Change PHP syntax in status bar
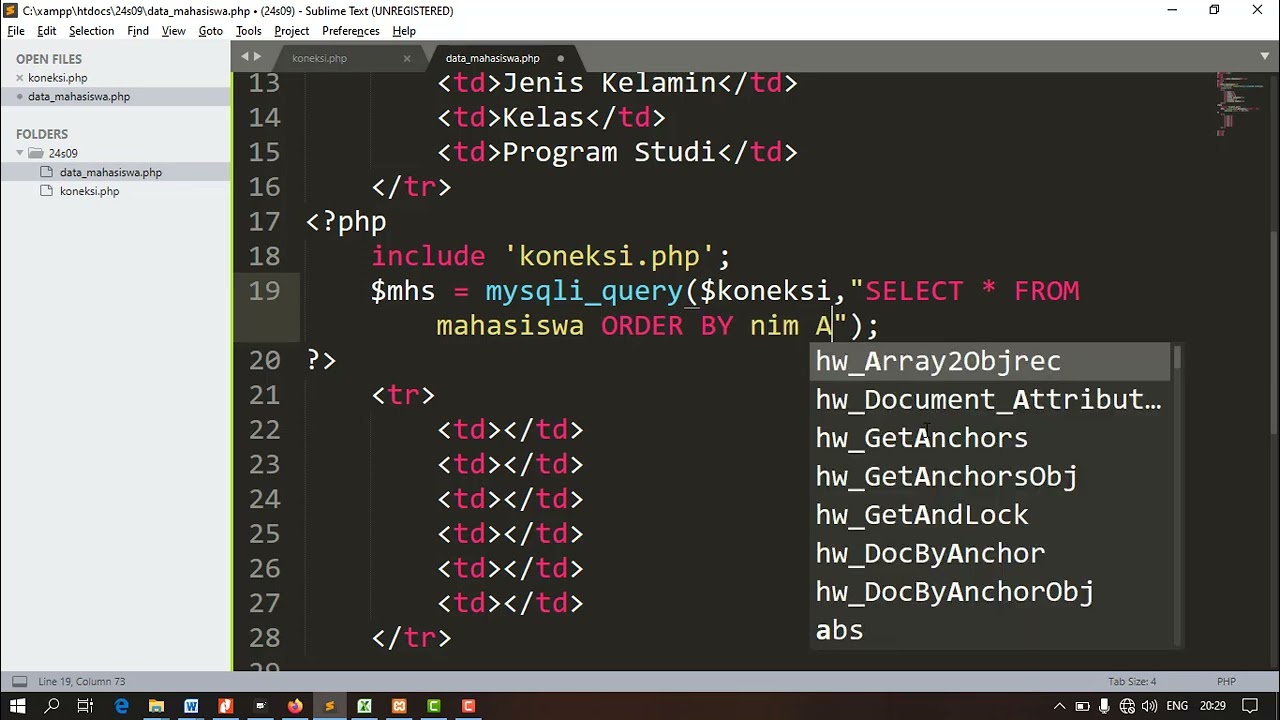The width and height of the screenshot is (1280, 720). (1226, 682)
